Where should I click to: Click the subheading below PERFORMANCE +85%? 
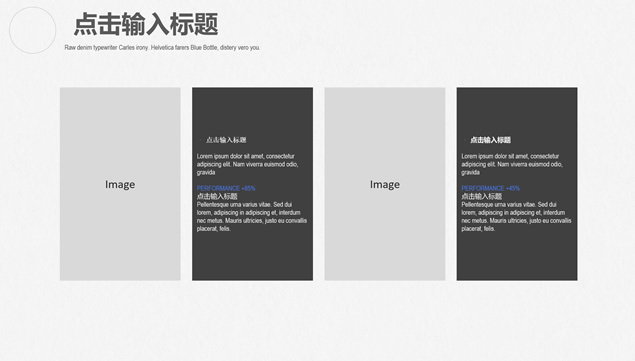coord(217,196)
